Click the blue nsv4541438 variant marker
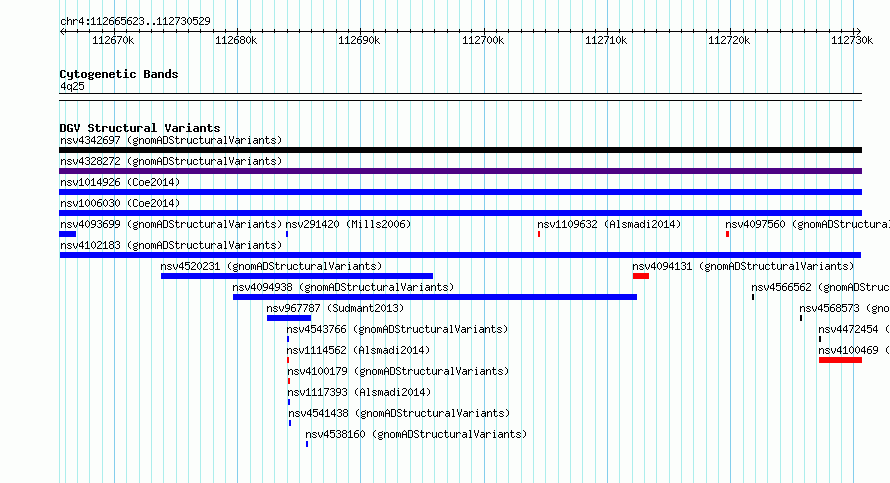The image size is (890, 483). pyautogui.click(x=290, y=423)
